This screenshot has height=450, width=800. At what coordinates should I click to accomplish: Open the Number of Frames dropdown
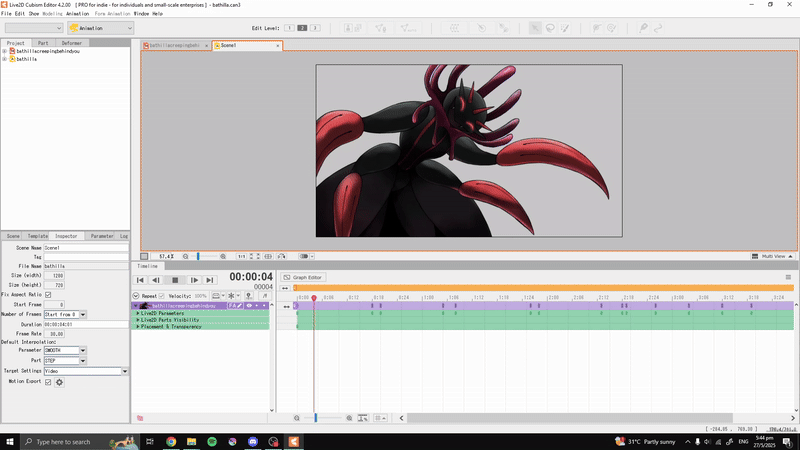tap(83, 314)
